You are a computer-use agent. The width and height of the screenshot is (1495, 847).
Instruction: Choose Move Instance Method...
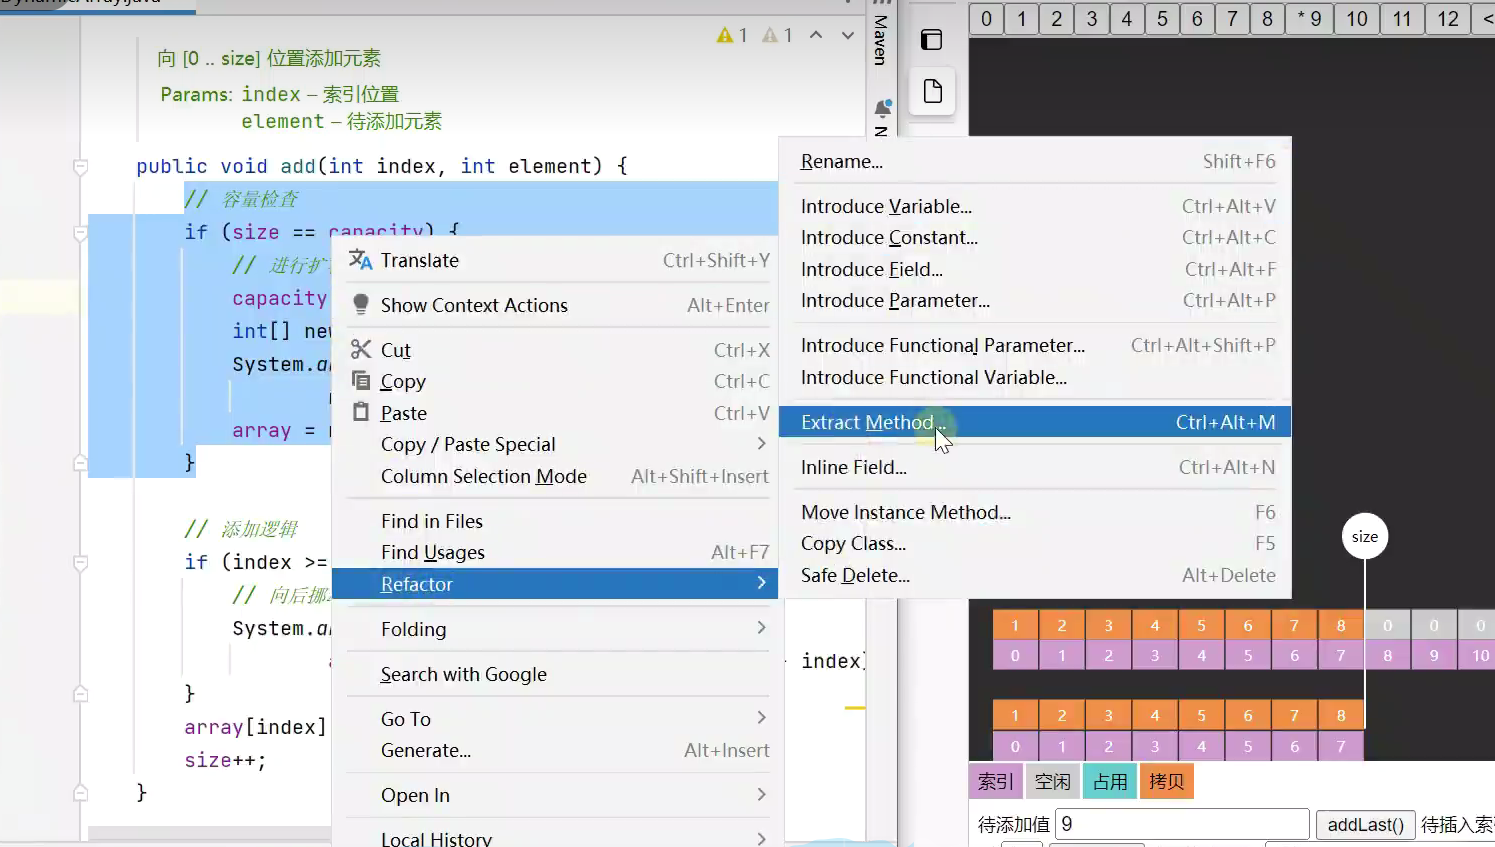click(1035, 512)
